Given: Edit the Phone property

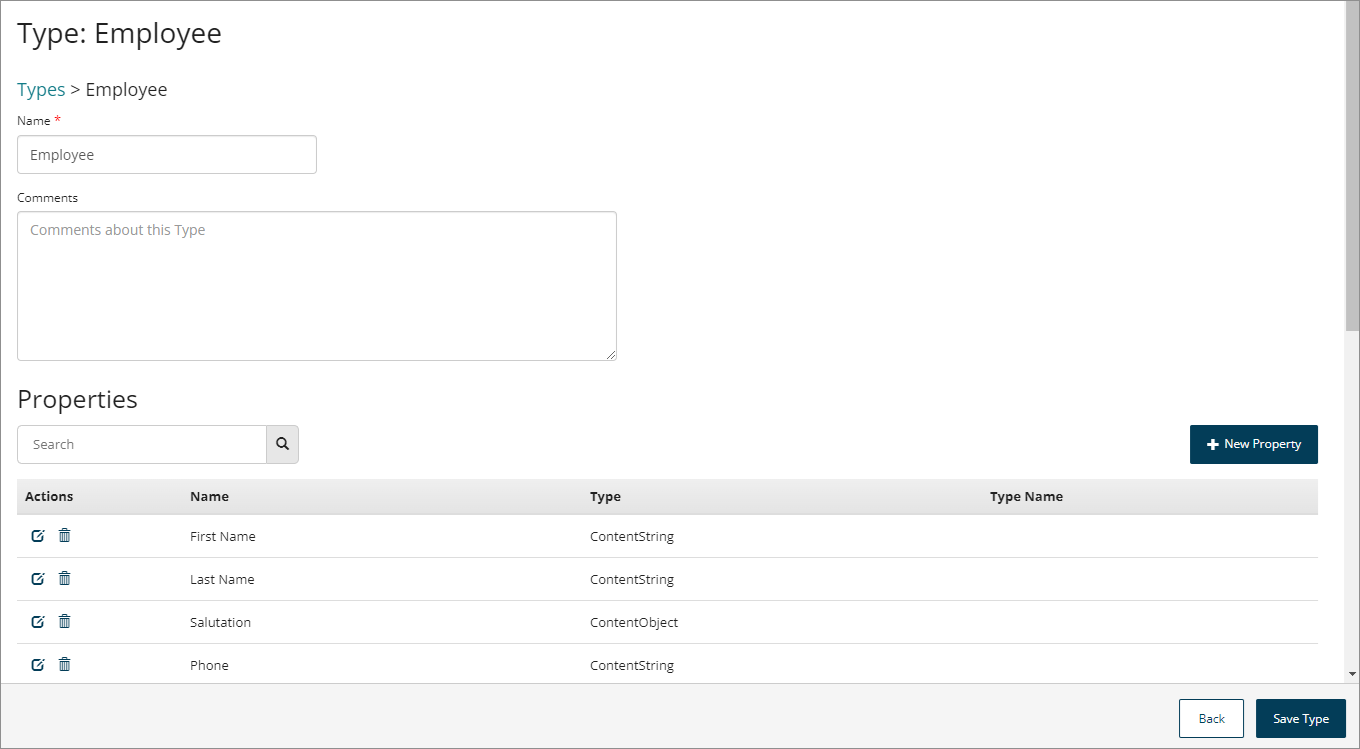Looking at the screenshot, I should pos(38,665).
